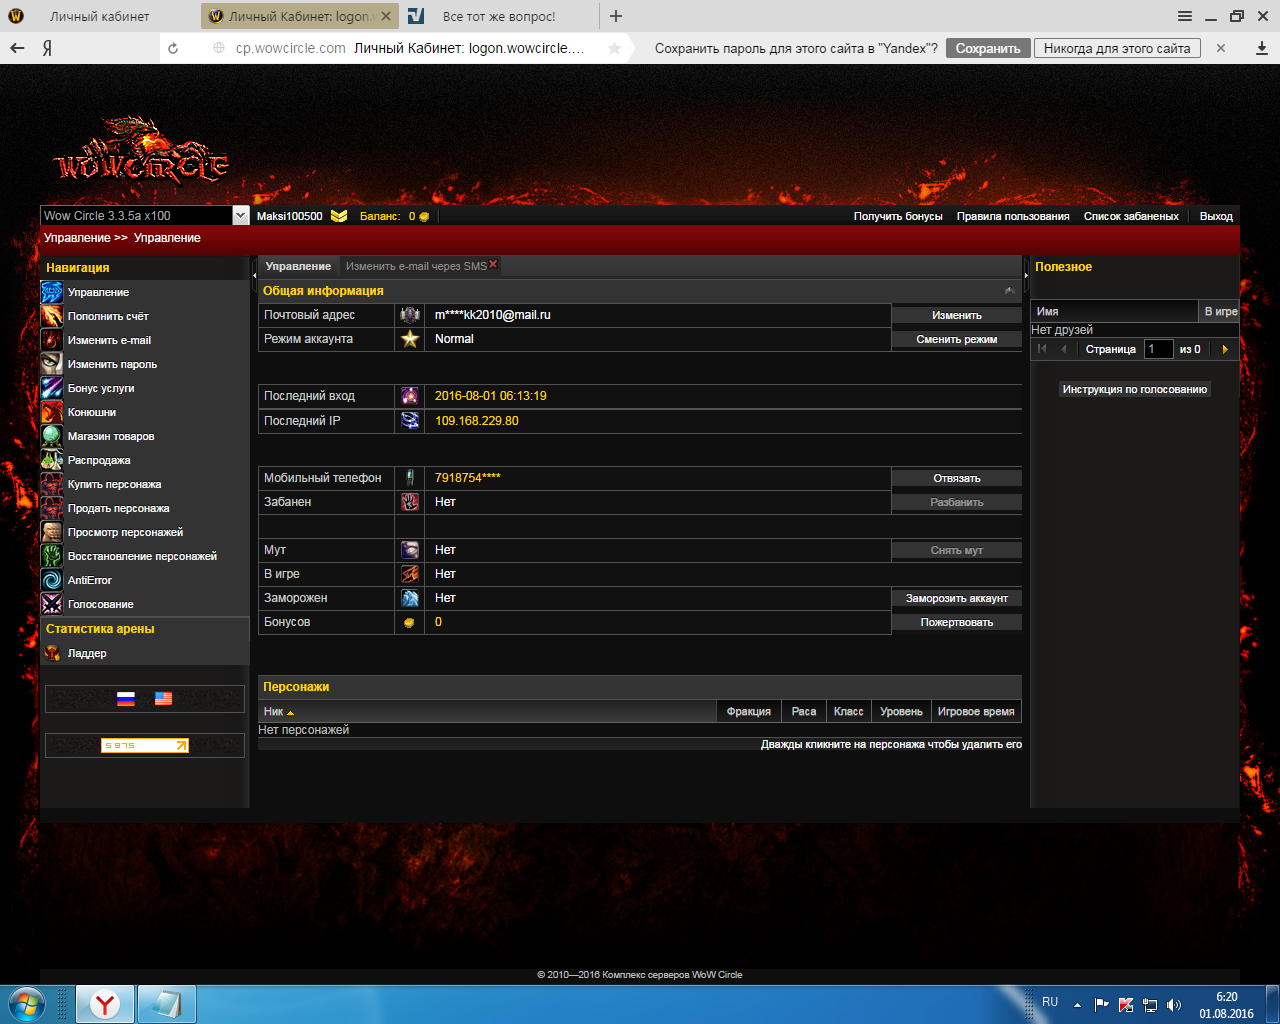The image size is (1280, 1024).
Task: Switch language with the US flag
Action: point(163,699)
